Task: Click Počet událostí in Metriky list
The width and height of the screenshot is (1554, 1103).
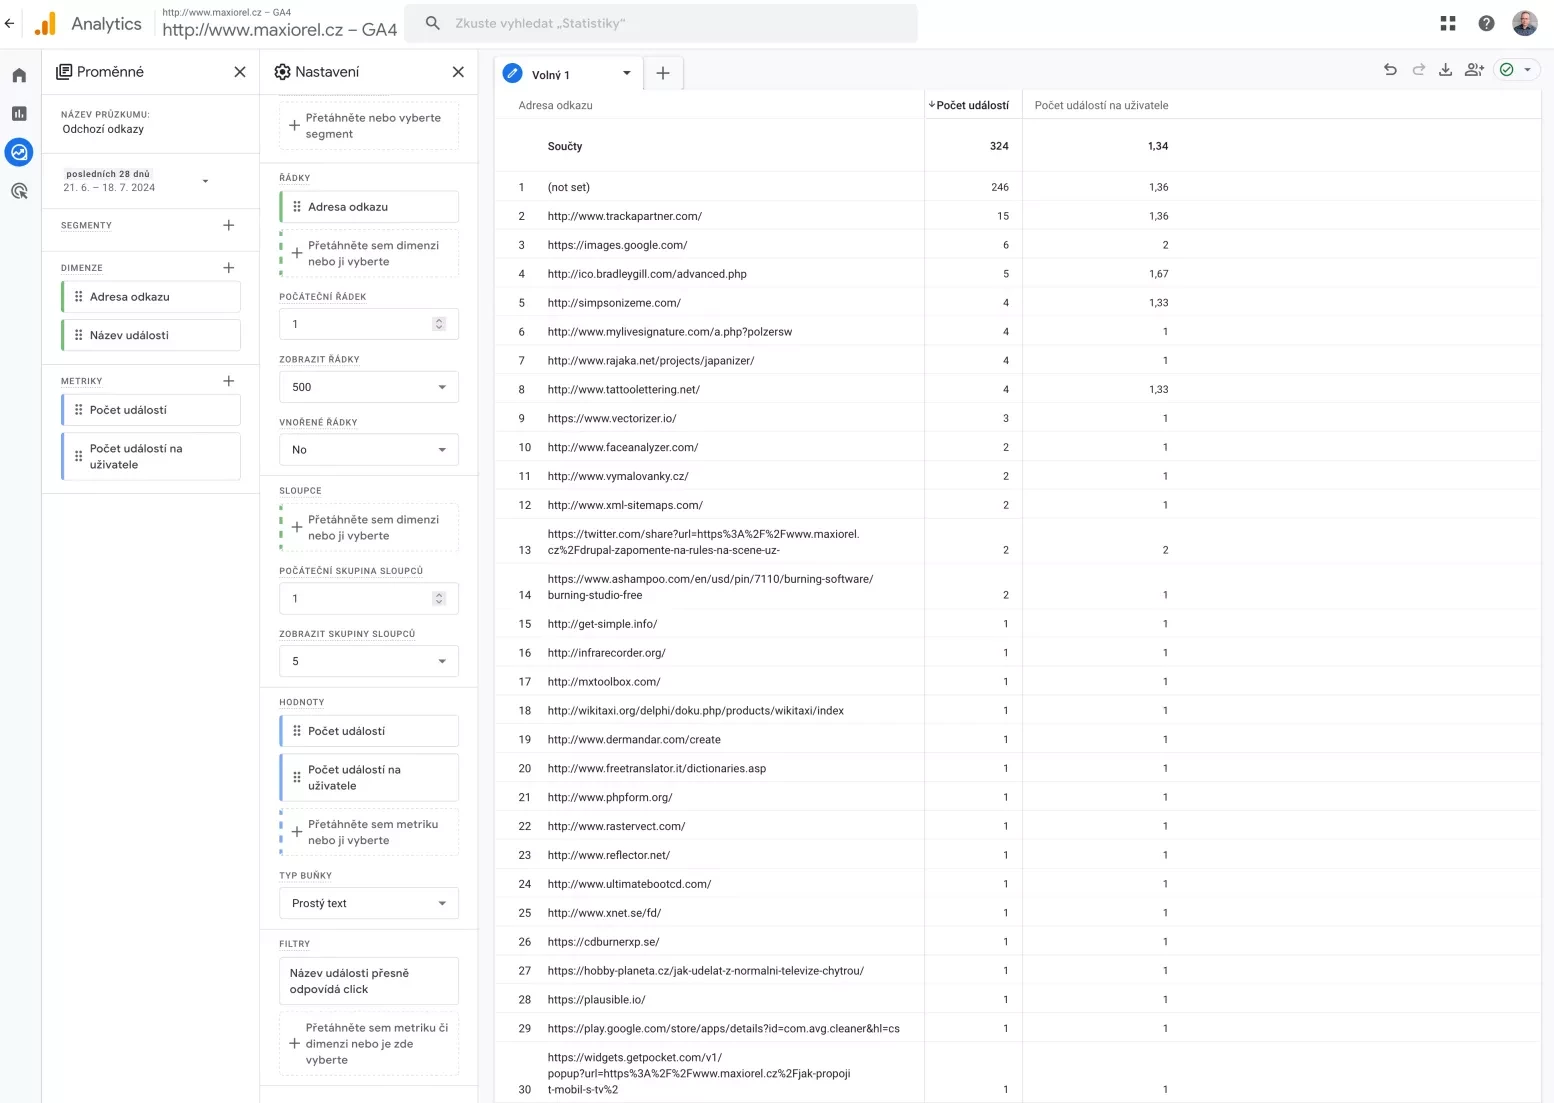Action: (x=151, y=410)
